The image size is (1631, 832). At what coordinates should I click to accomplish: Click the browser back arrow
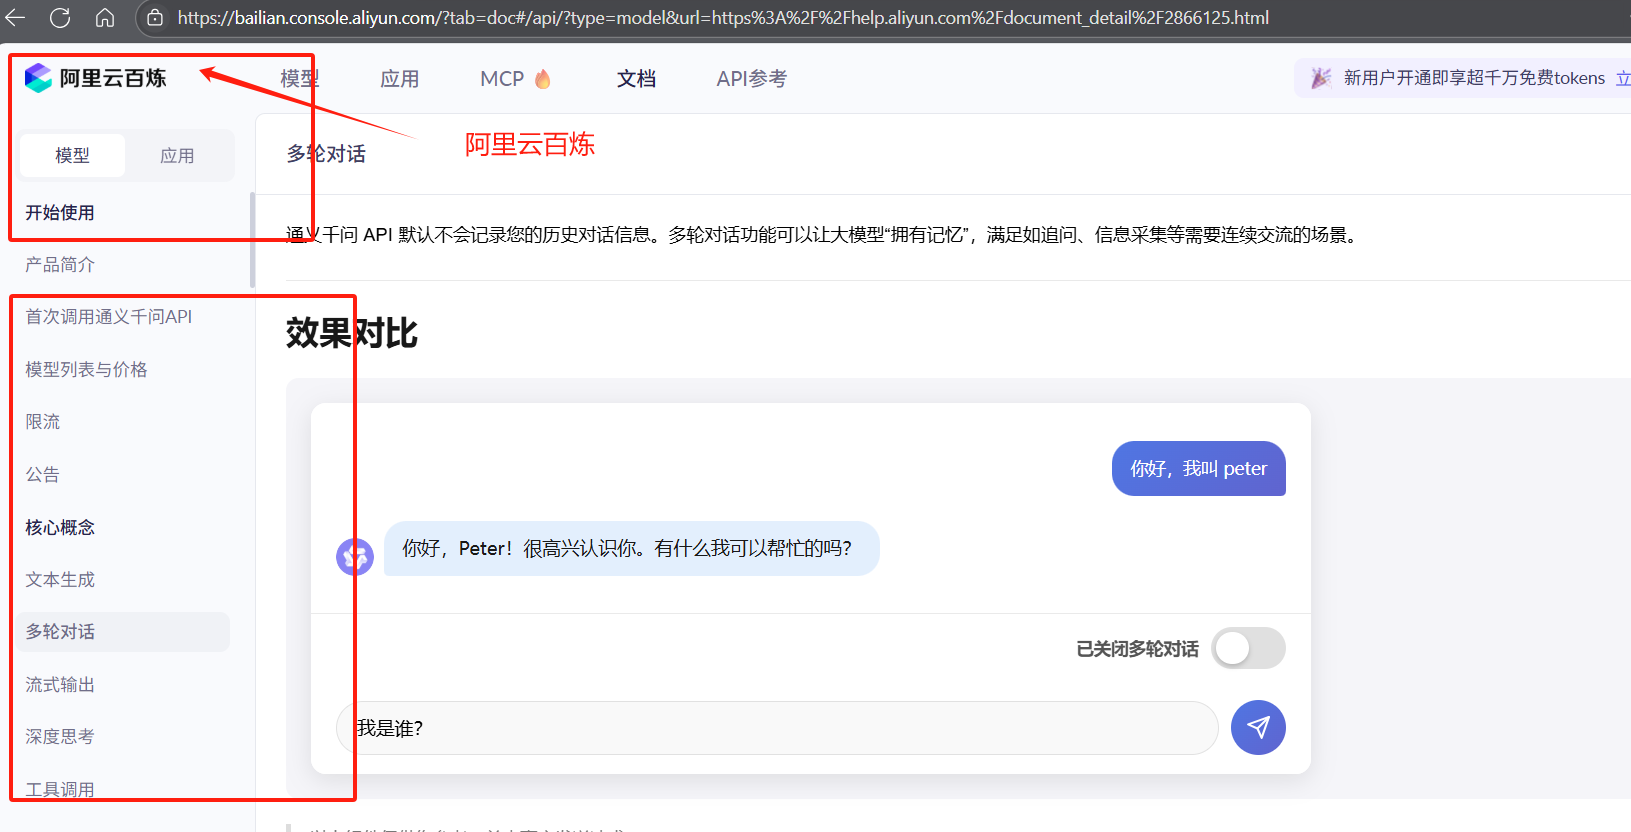pyautogui.click(x=15, y=18)
